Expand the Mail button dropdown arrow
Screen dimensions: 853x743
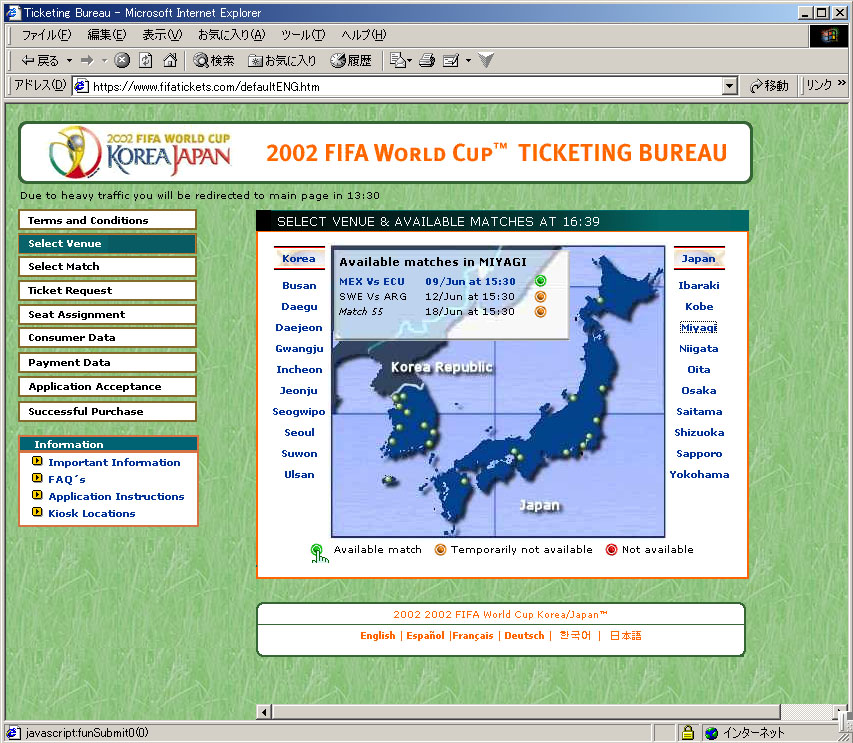tap(410, 60)
